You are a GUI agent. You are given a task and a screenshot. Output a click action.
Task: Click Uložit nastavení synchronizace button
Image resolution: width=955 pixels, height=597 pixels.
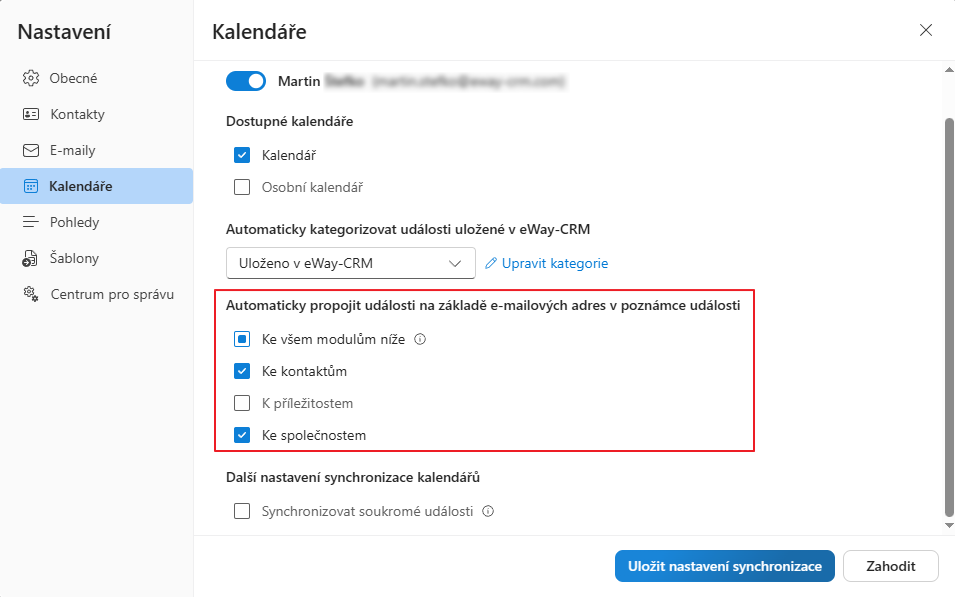point(723,566)
